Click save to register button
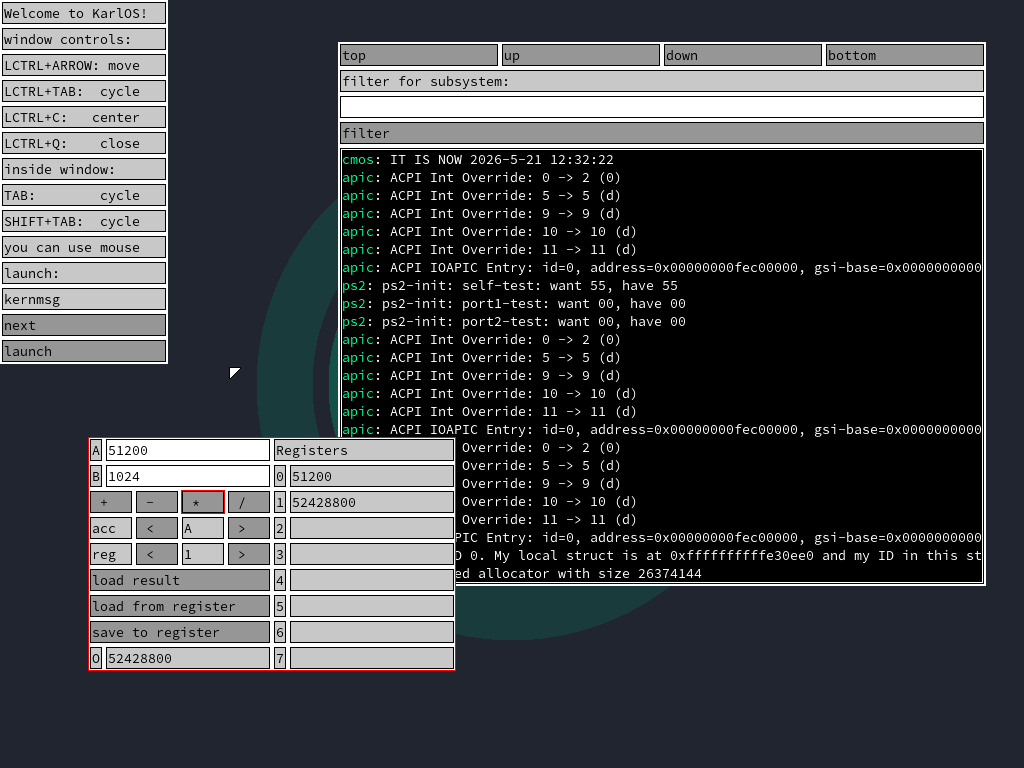This screenshot has width=1024, height=768. pyautogui.click(x=180, y=632)
